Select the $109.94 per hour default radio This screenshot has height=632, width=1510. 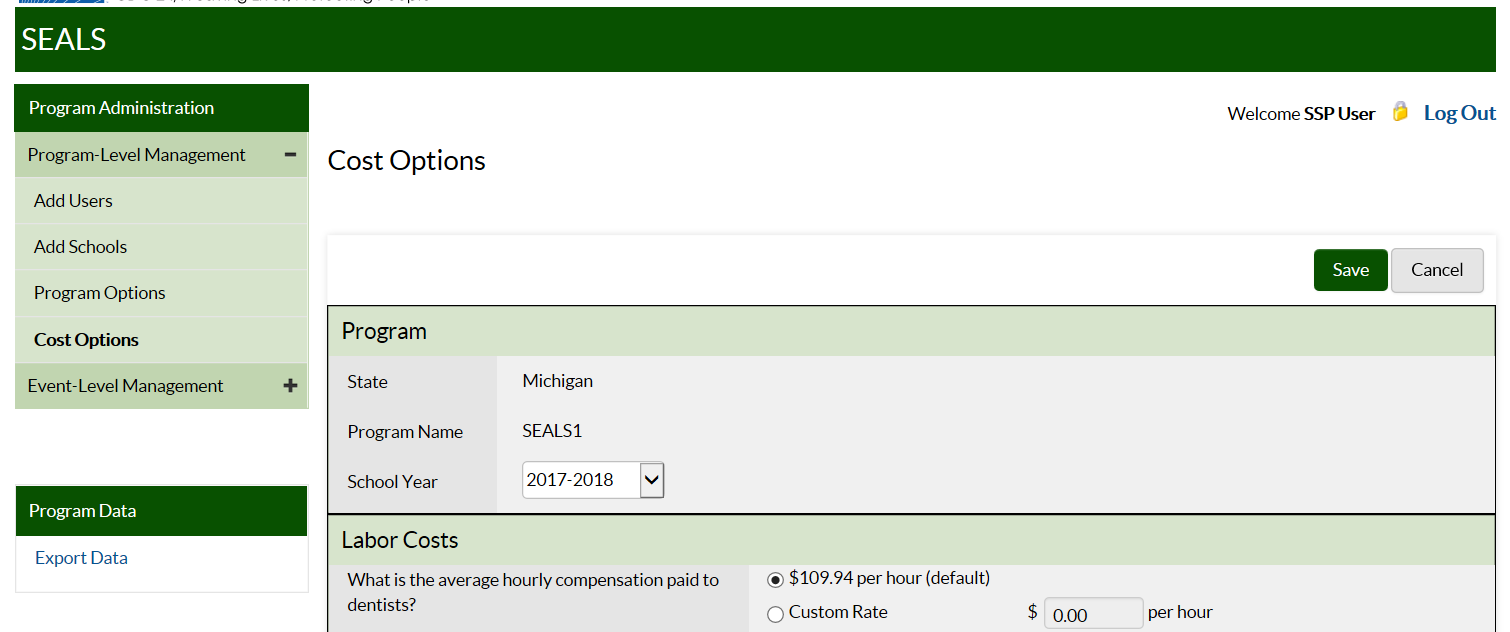pyautogui.click(x=775, y=580)
